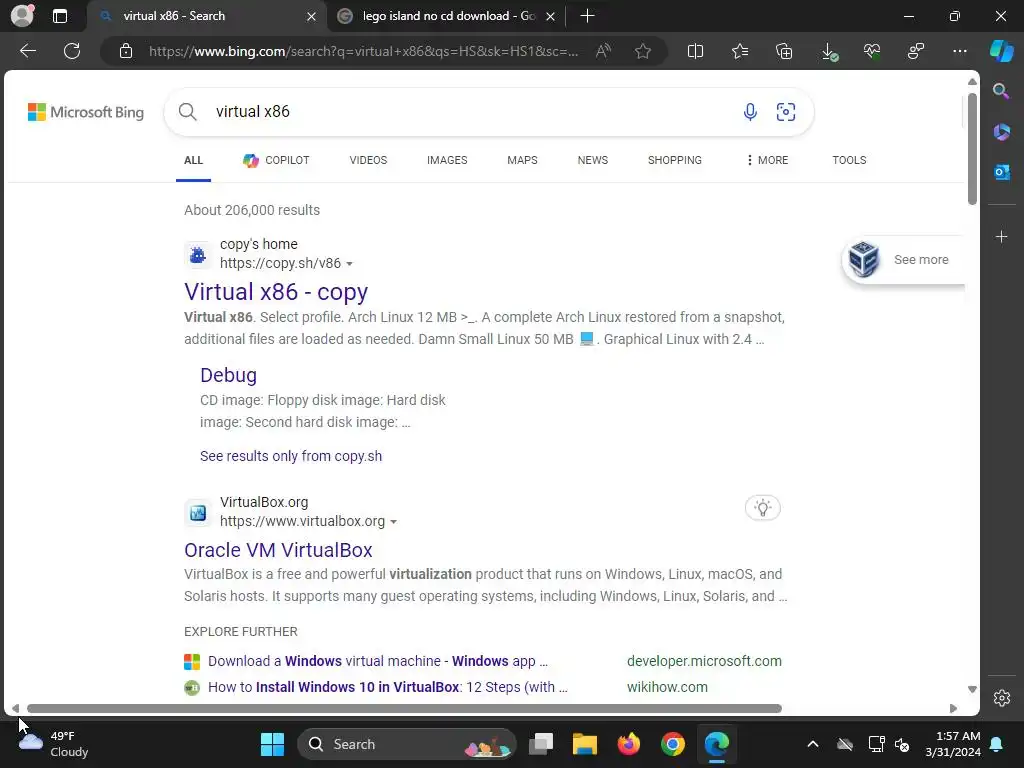Activate Read aloud icon in address bar
The image size is (1024, 768).
(603, 51)
